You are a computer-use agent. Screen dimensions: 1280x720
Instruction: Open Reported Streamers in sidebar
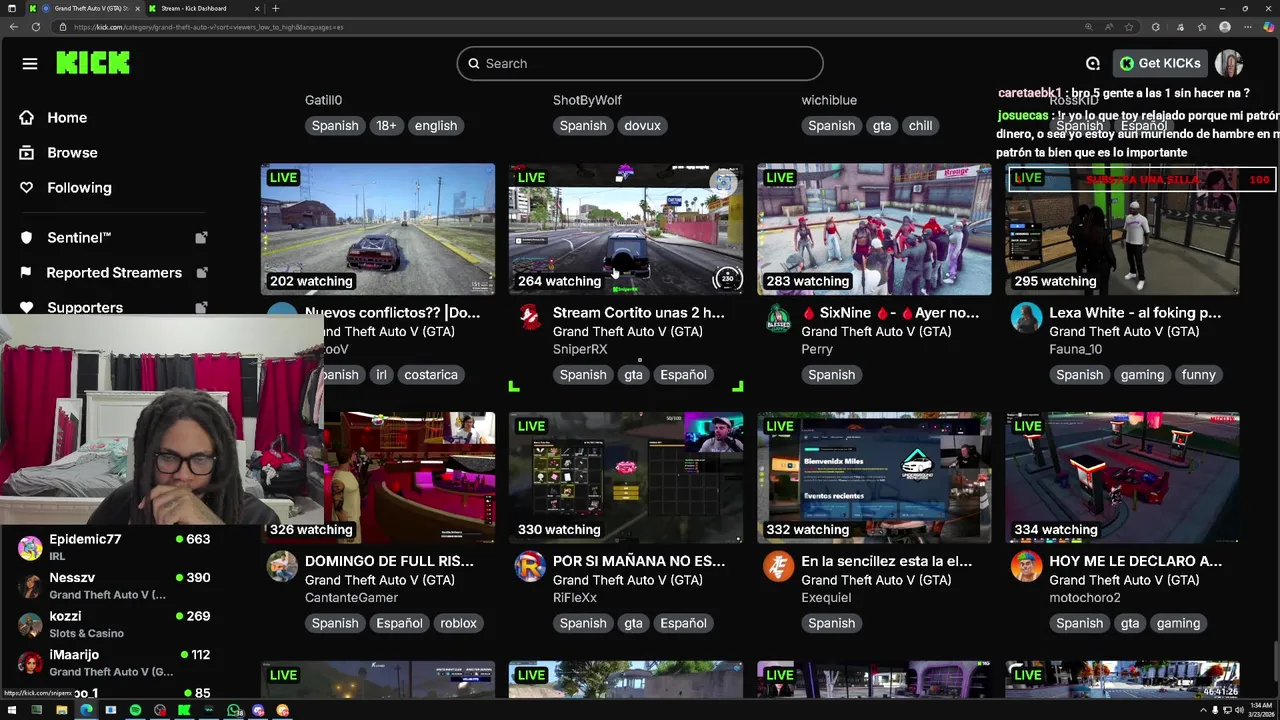pyautogui.click(x=114, y=273)
